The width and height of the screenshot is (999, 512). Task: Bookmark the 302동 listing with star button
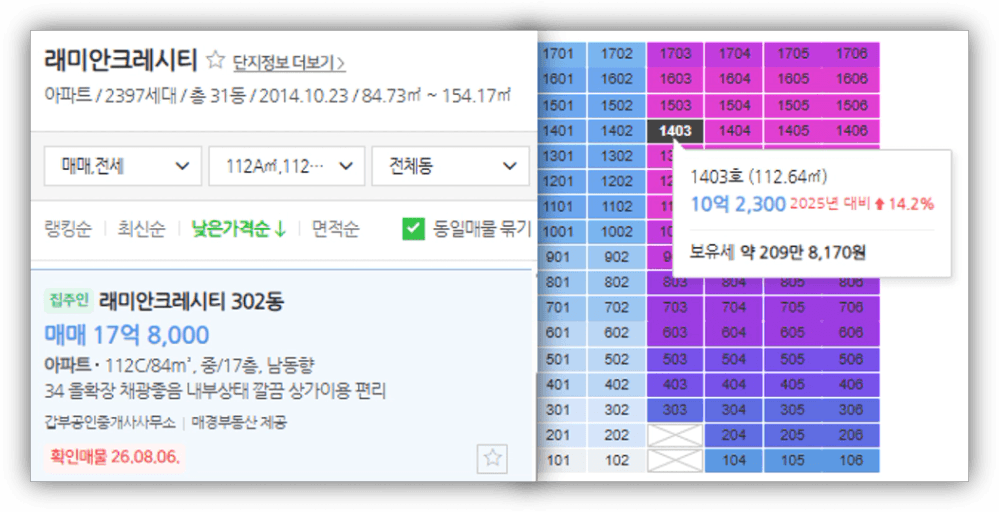click(x=492, y=458)
